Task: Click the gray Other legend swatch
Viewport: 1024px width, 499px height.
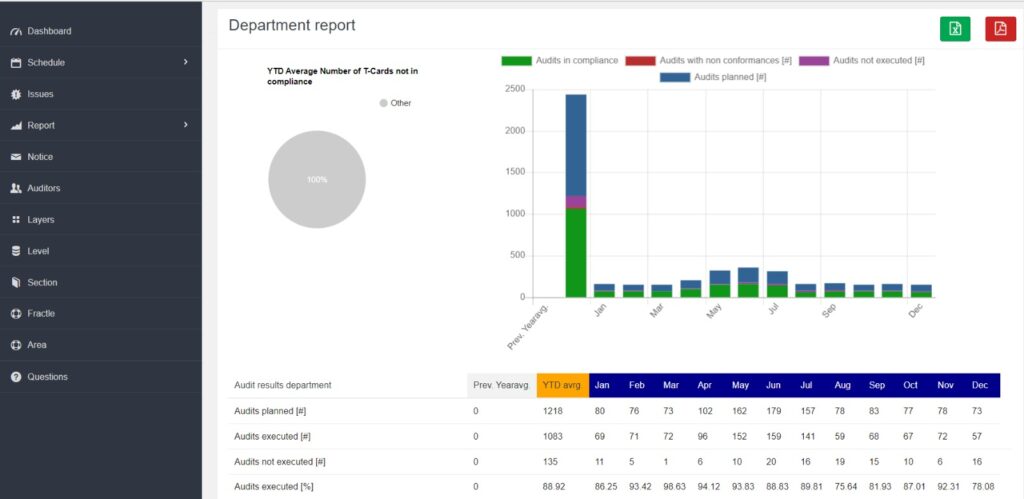Action: pos(384,103)
